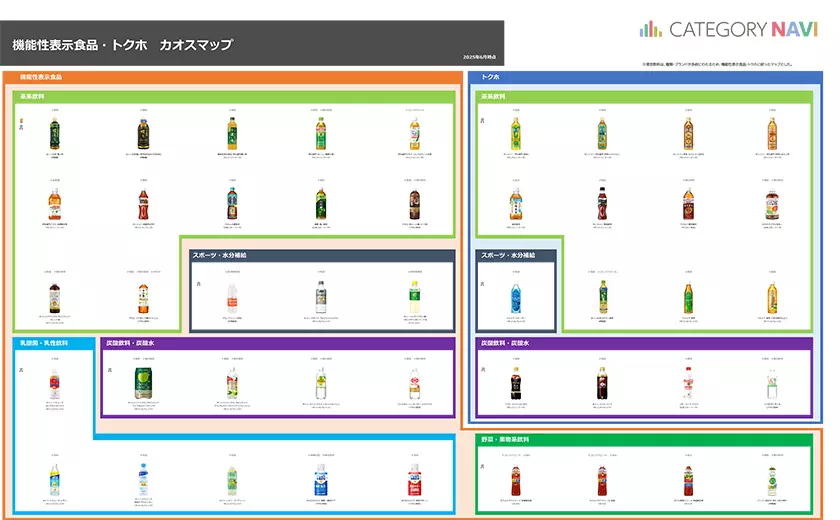The image size is (840, 520).
Task: Click the CATEGORY NAVI logo text
Action: point(744,29)
